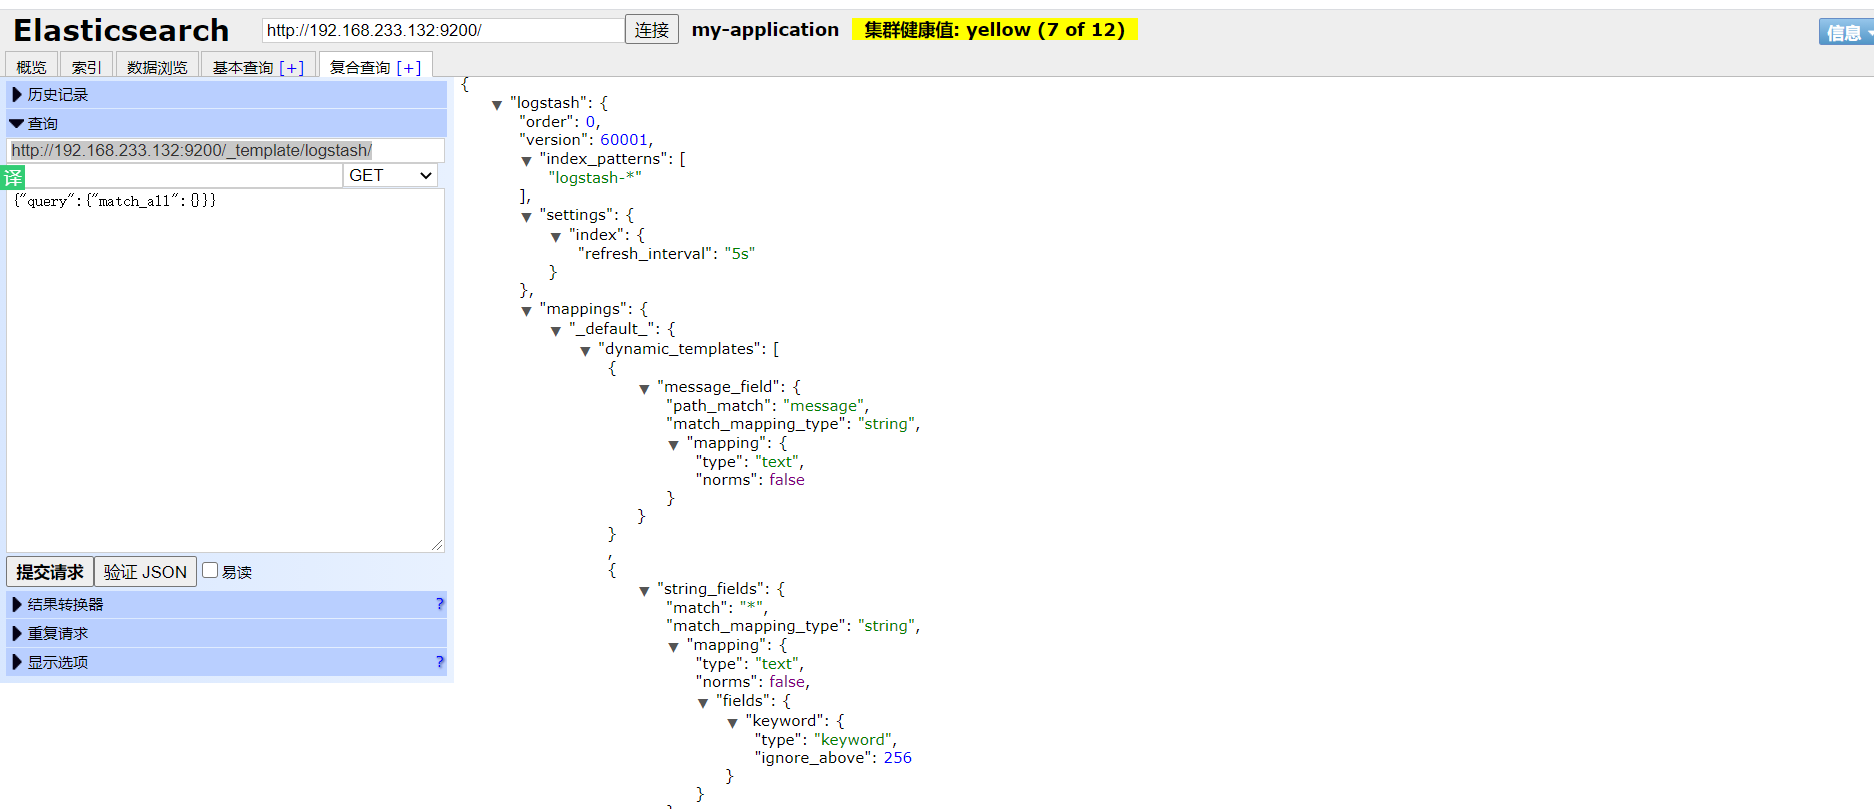Collapse the "settings" JSON node
1874x809 pixels.
click(526, 217)
